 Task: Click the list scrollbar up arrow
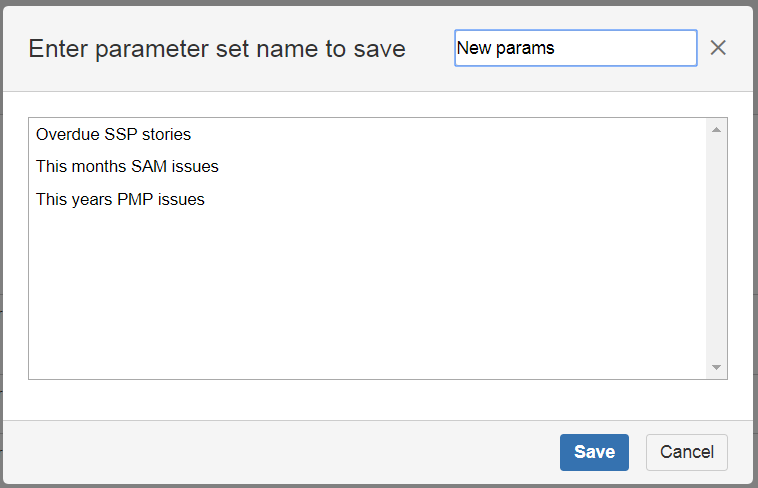[x=716, y=130]
